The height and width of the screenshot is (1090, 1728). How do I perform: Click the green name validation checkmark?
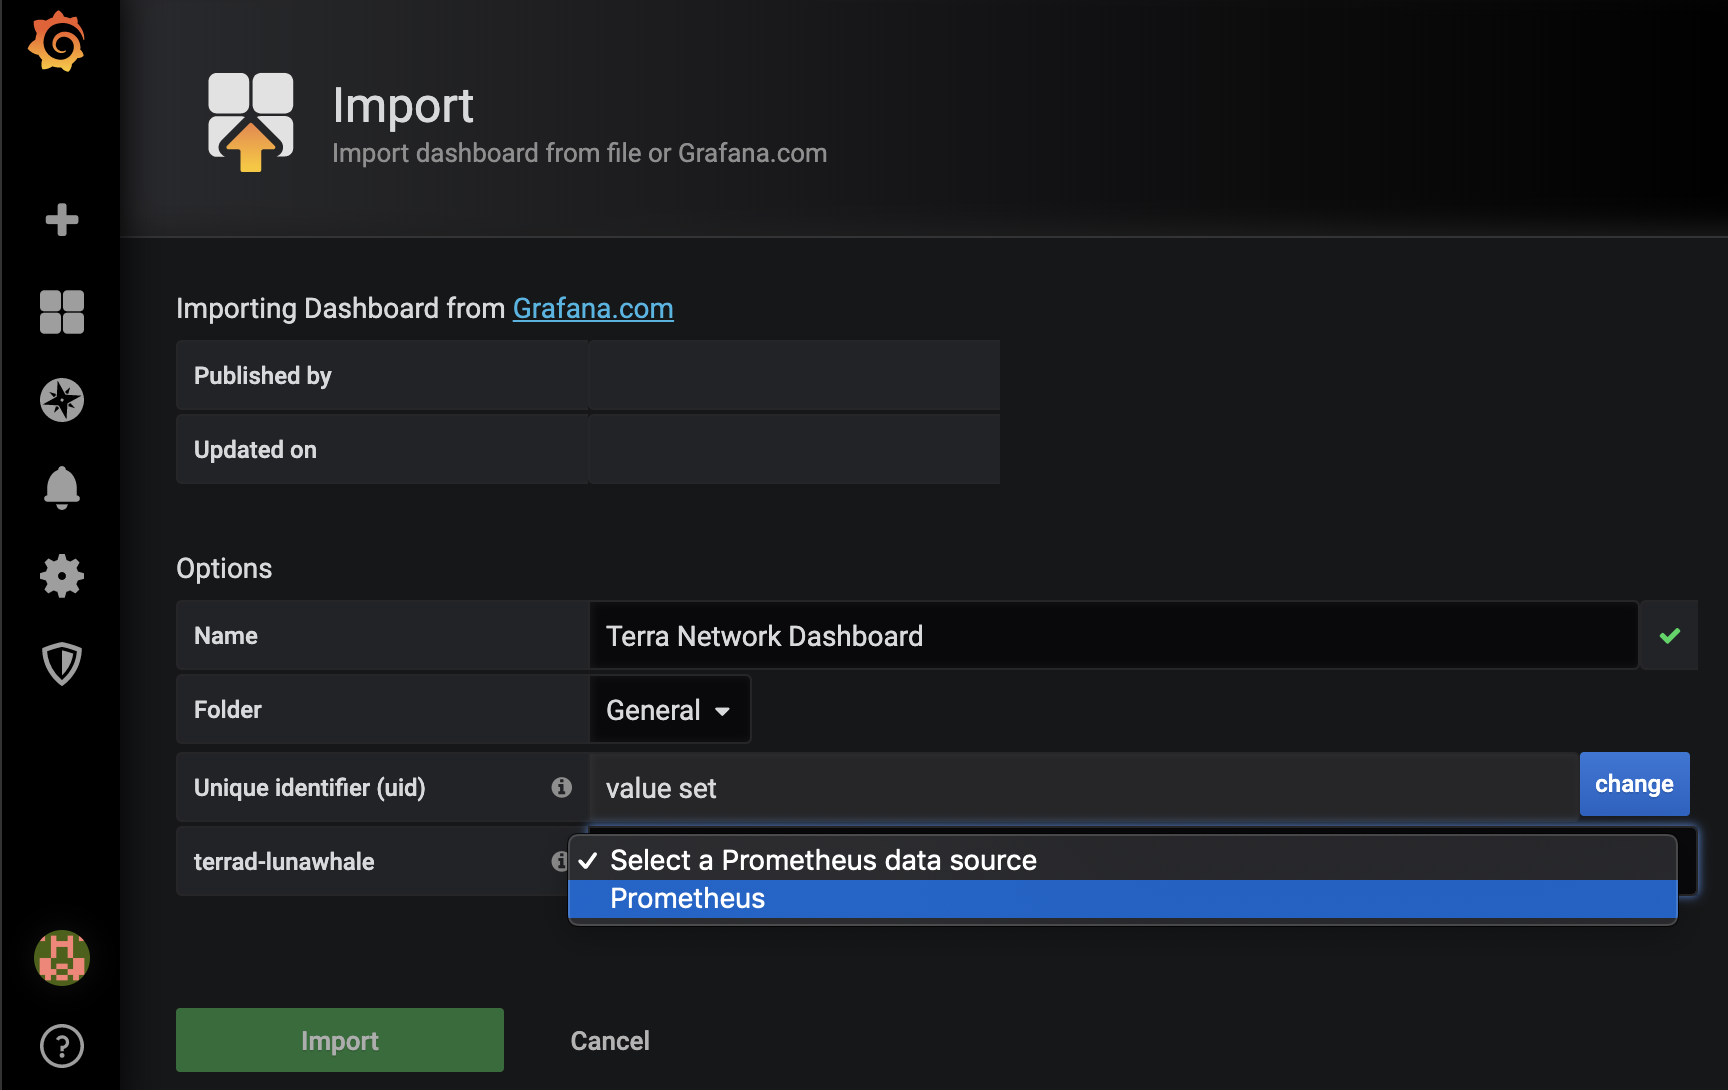1669,635
